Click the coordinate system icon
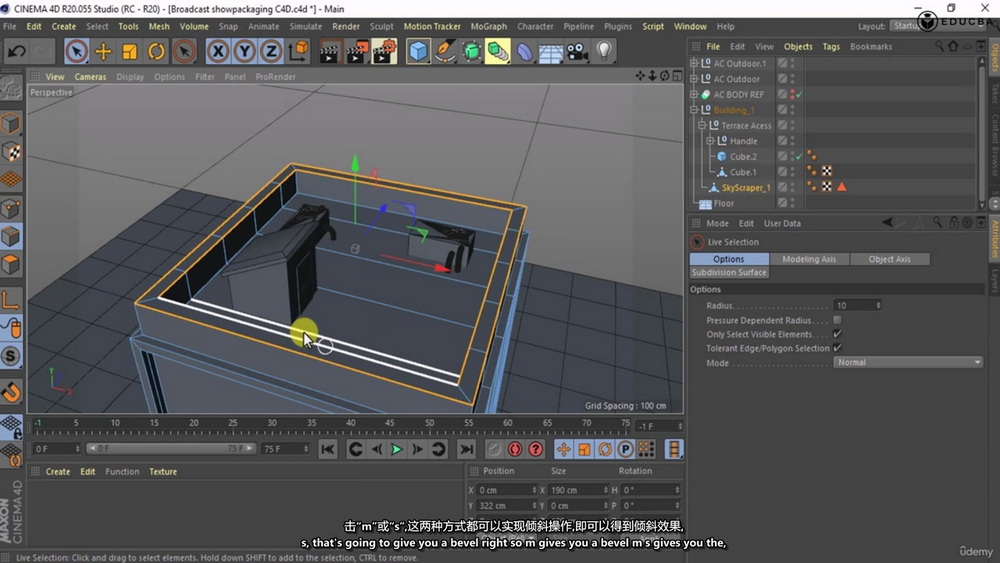This screenshot has width=1000, height=563. (x=298, y=51)
